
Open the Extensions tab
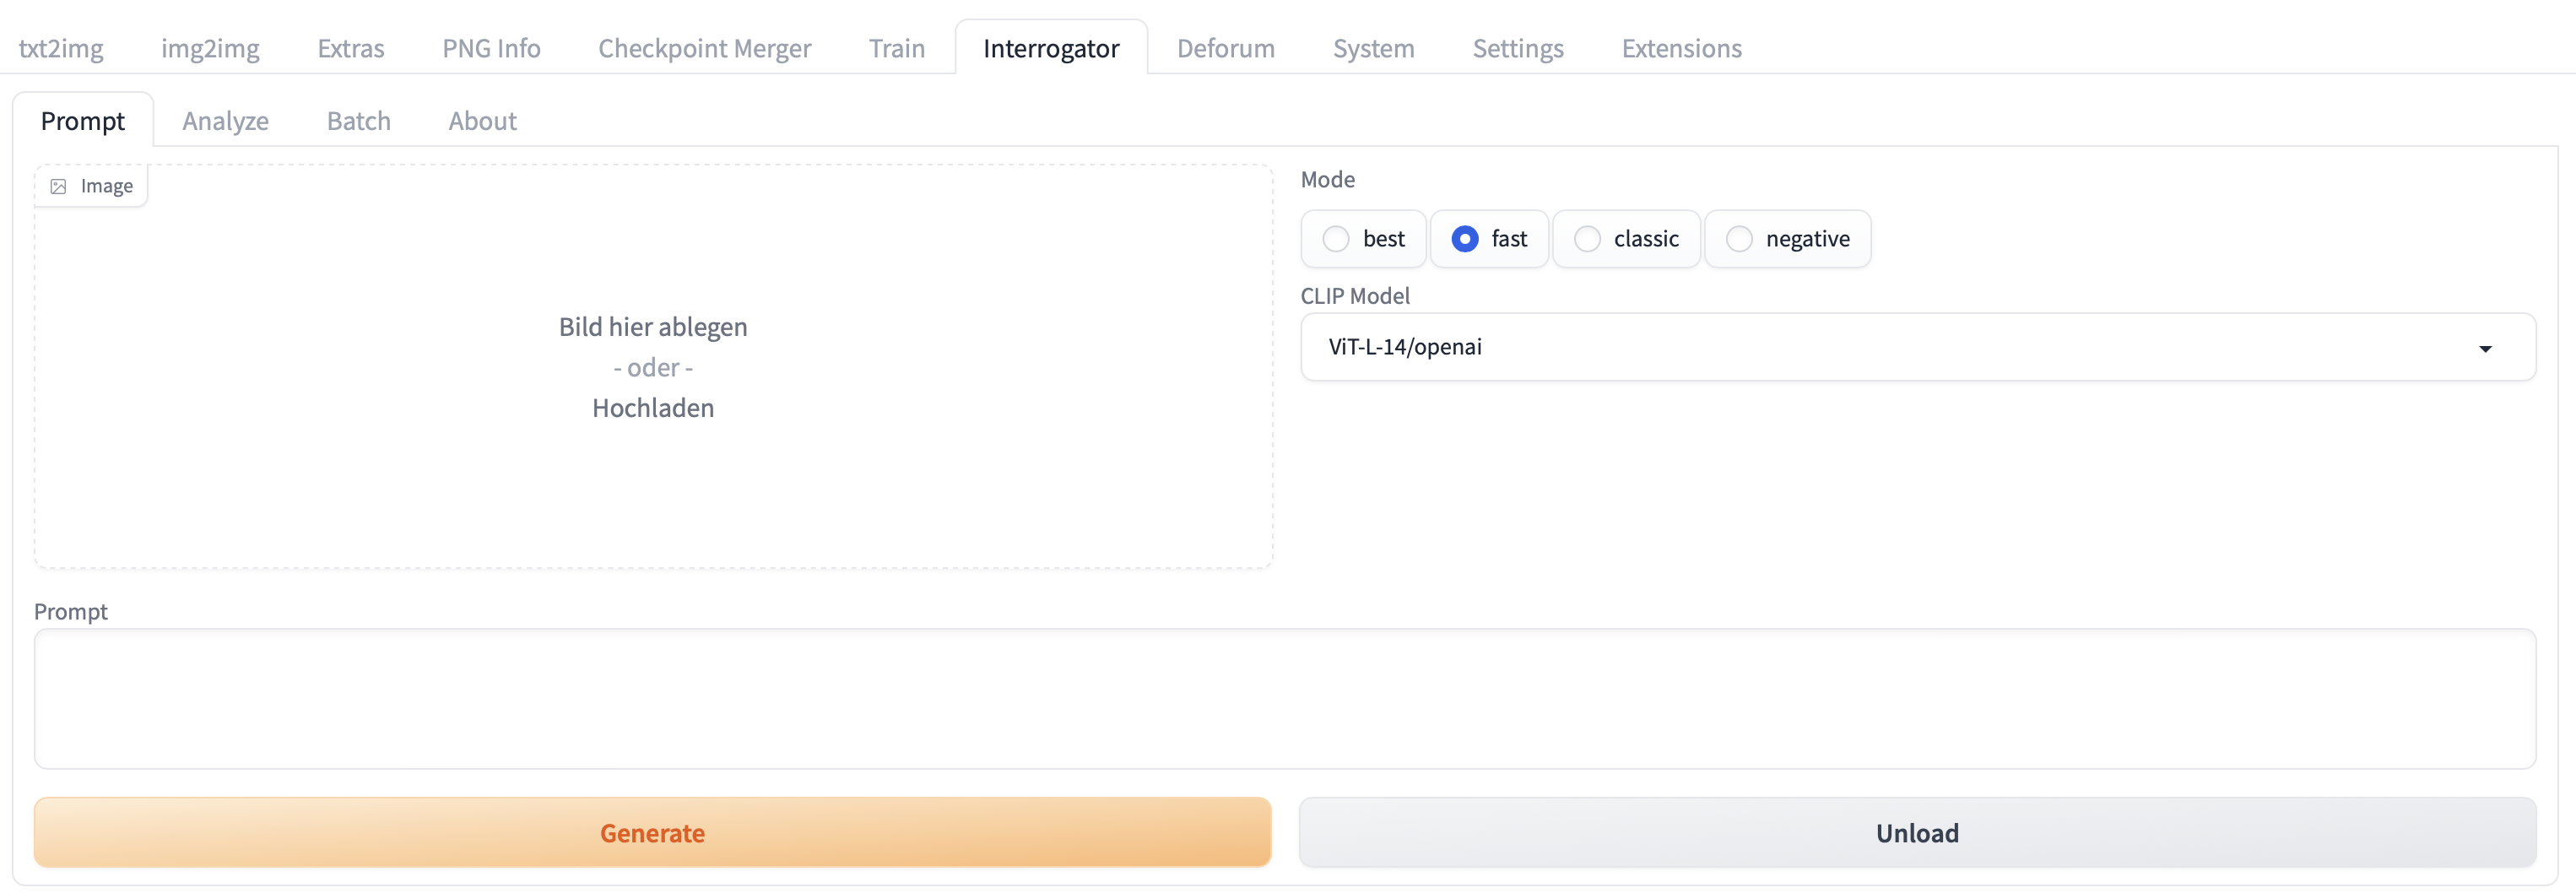[x=1681, y=47]
